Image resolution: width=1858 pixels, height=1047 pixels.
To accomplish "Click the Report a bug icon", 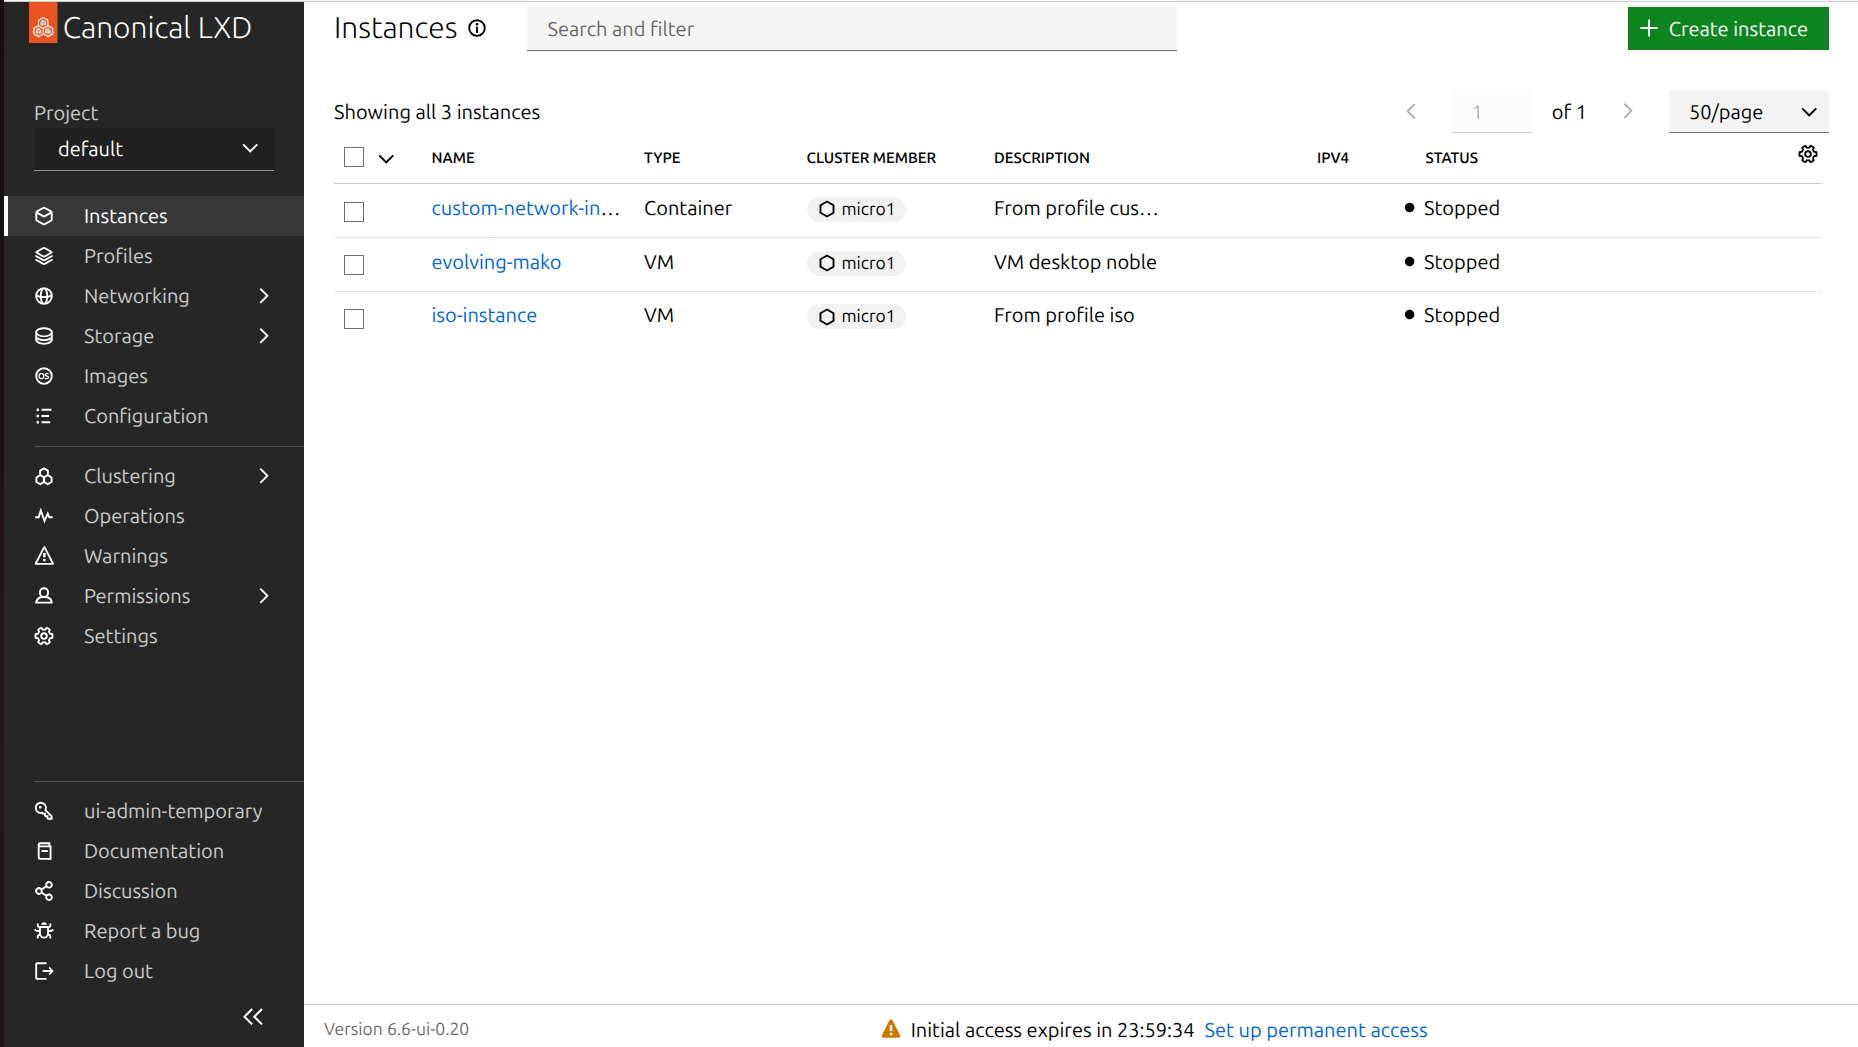I will click(44, 931).
